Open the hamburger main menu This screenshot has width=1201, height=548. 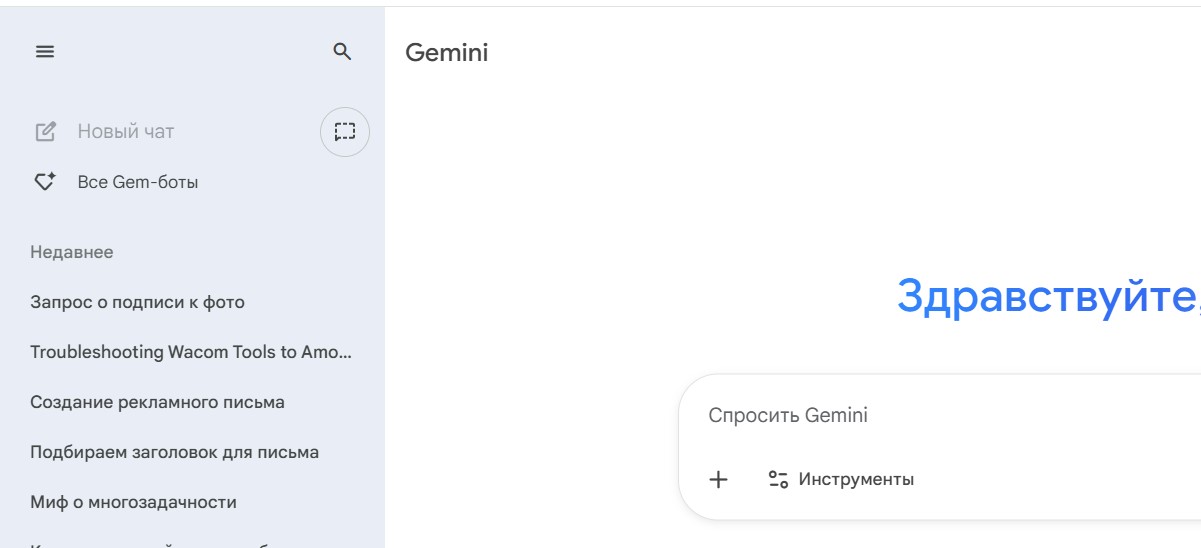[x=45, y=53]
